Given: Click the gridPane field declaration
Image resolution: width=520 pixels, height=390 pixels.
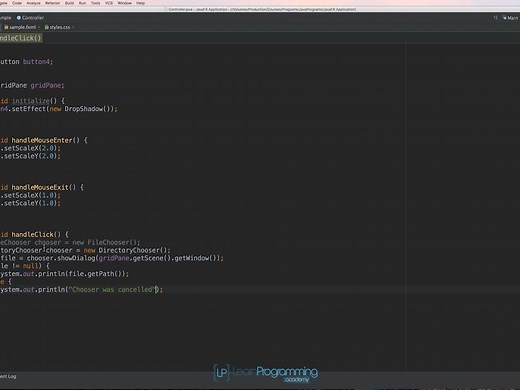Looking at the screenshot, I should pyautogui.click(x=47, y=85).
